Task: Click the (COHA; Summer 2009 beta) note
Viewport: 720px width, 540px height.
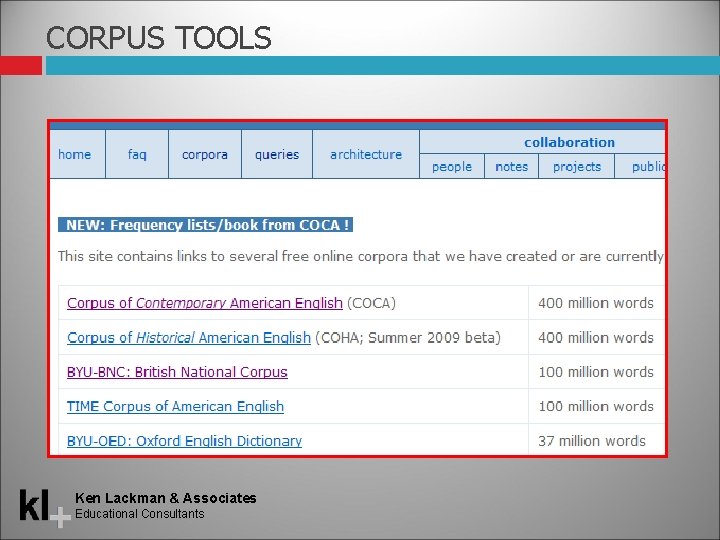Action: coord(408,338)
